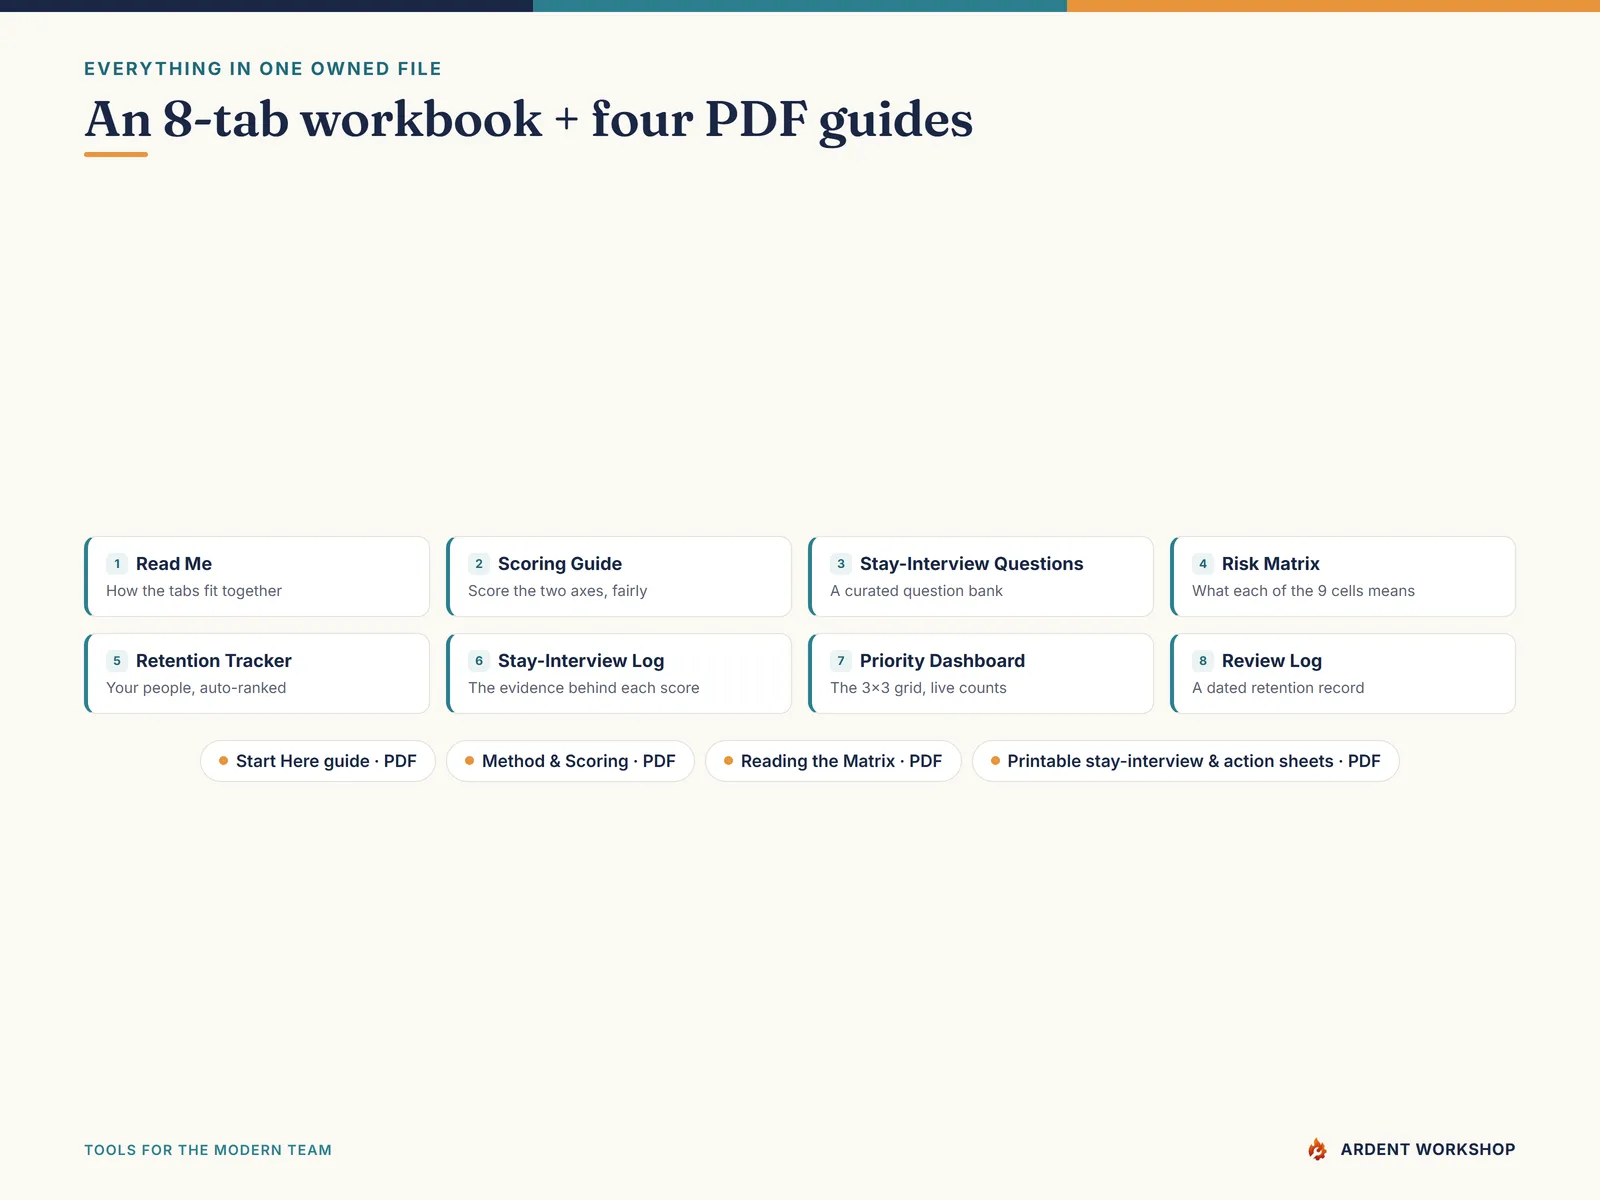The height and width of the screenshot is (1200, 1600).
Task: Click number badge 2 beside Scoring Guide
Action: click(x=479, y=564)
